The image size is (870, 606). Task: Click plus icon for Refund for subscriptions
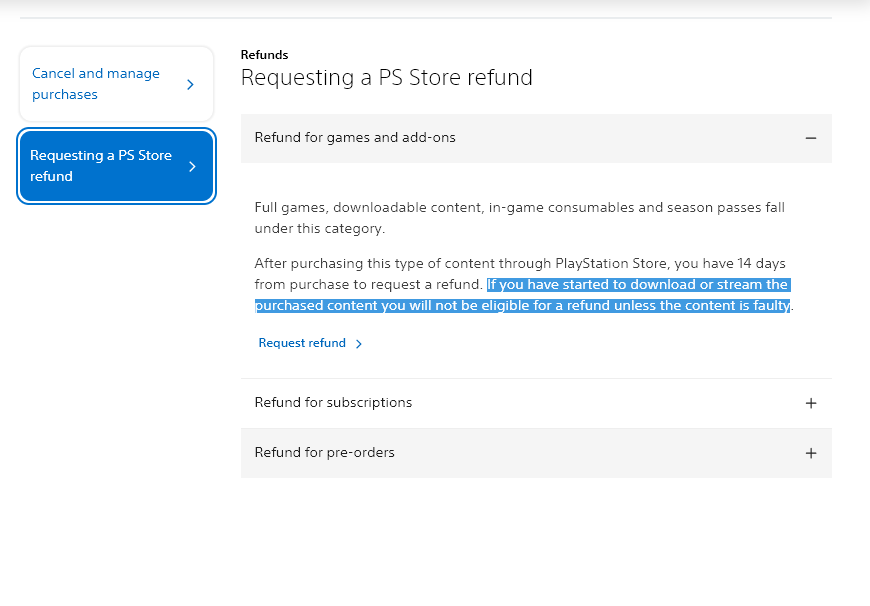coord(811,403)
